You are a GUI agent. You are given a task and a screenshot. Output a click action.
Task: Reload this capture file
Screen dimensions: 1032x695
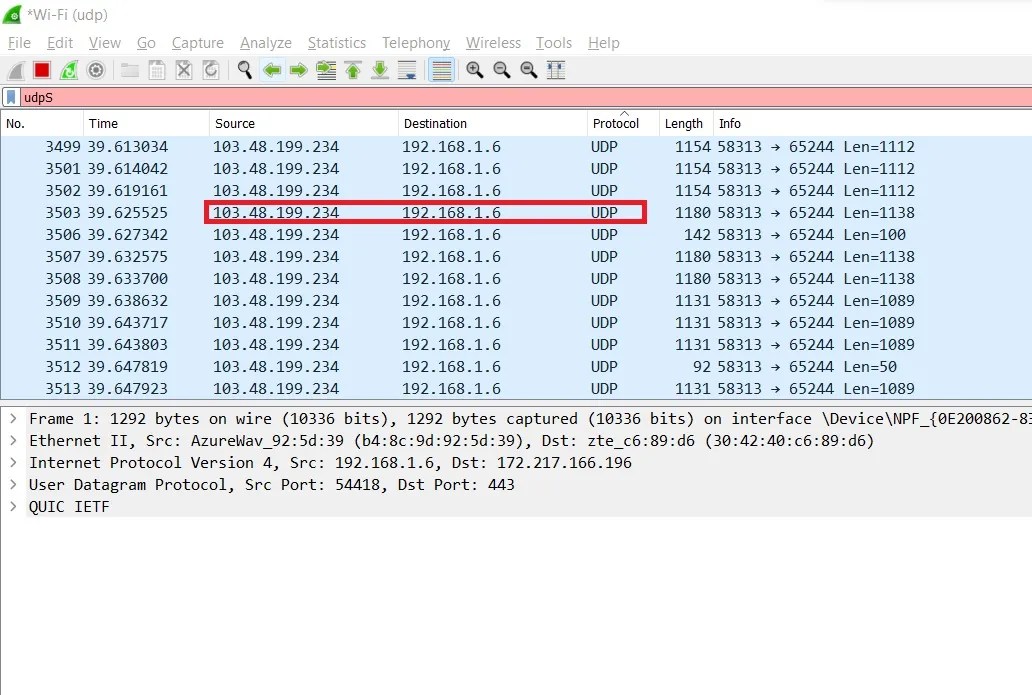pos(211,70)
